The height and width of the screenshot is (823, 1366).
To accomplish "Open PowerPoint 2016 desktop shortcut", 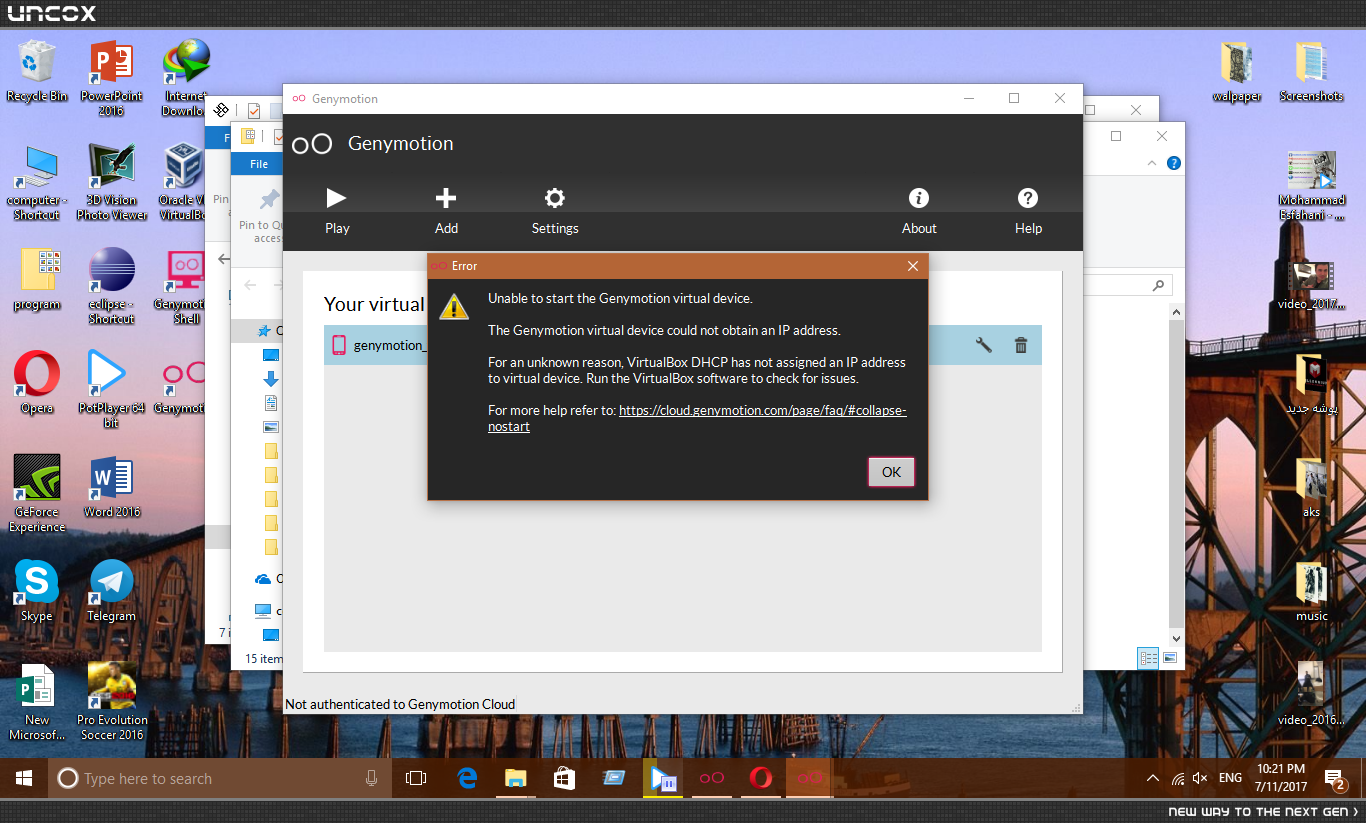I will click(111, 78).
